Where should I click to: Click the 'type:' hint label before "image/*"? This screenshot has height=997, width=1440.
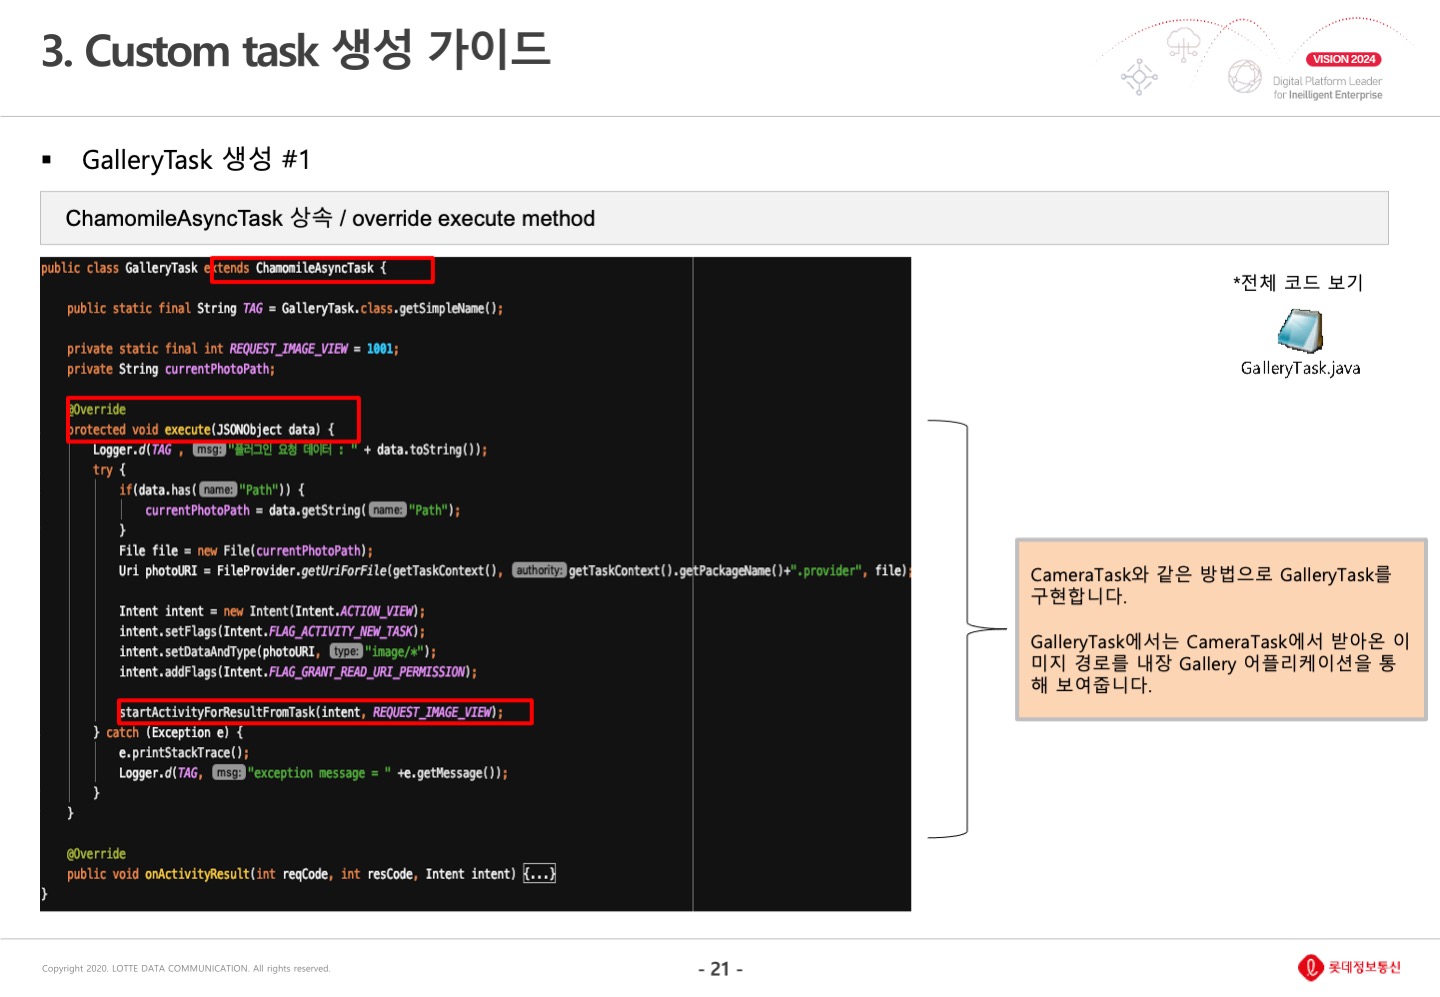pos(346,652)
